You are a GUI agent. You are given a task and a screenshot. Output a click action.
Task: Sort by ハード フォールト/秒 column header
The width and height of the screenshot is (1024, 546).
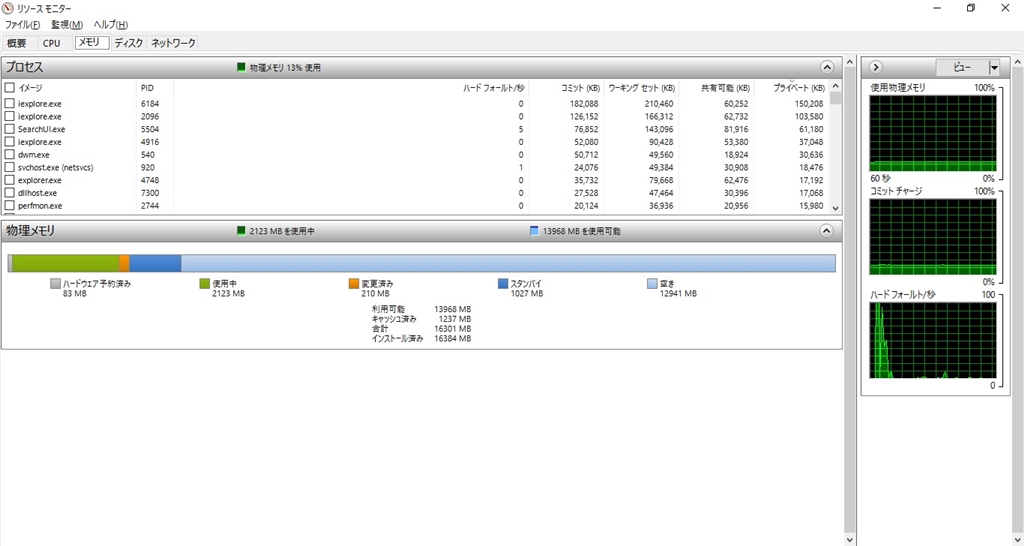tap(494, 88)
